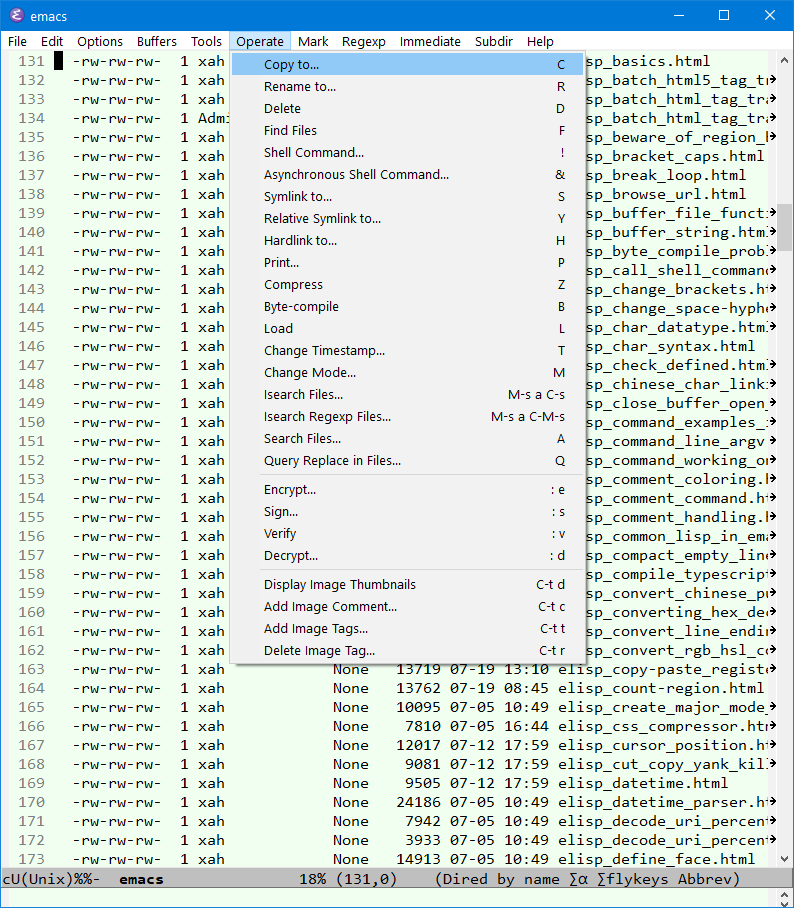Choose Encrypt... menu entry
The image size is (794, 908).
click(x=407, y=489)
